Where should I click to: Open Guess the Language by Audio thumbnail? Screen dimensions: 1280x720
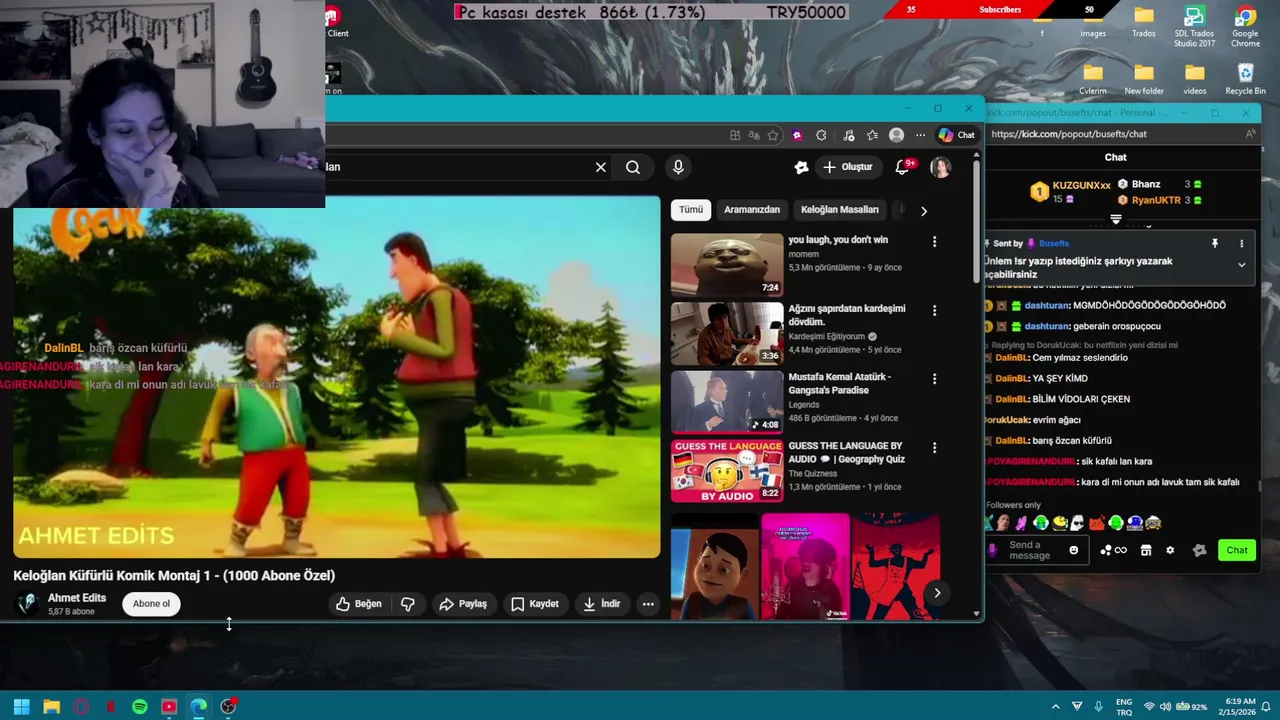[727, 471]
